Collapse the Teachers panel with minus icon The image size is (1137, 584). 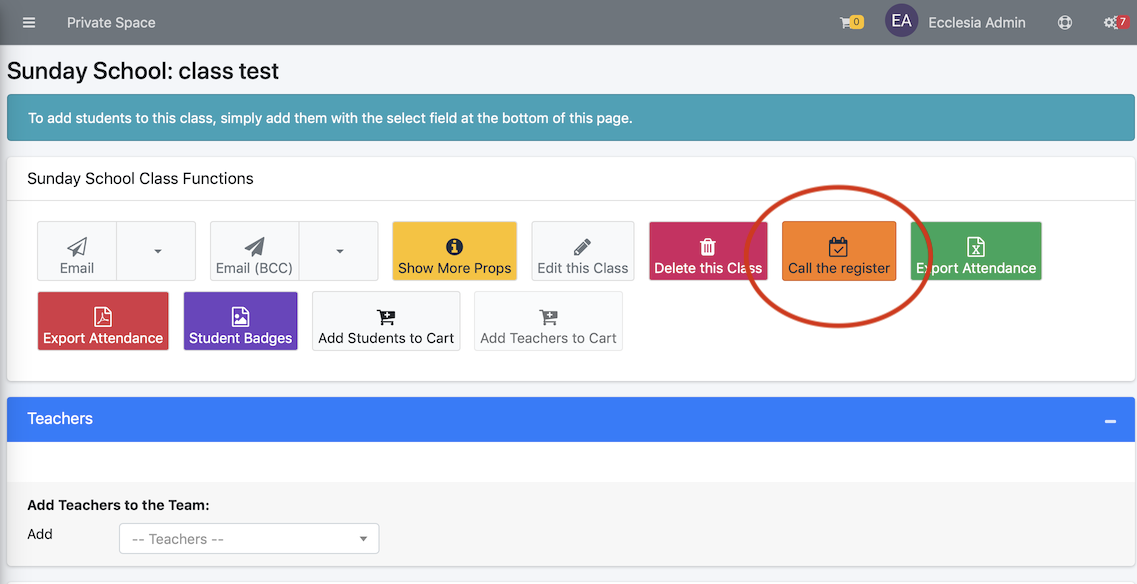click(1110, 421)
